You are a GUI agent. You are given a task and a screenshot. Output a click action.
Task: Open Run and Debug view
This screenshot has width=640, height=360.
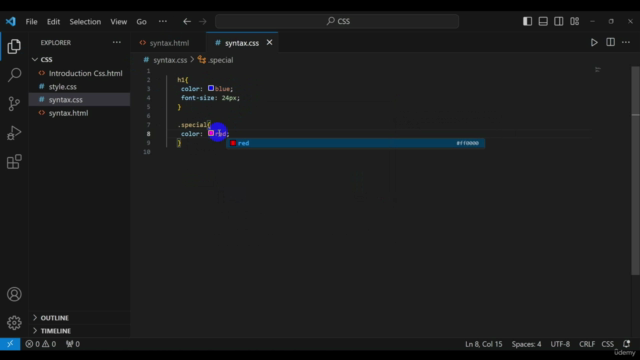click(14, 133)
